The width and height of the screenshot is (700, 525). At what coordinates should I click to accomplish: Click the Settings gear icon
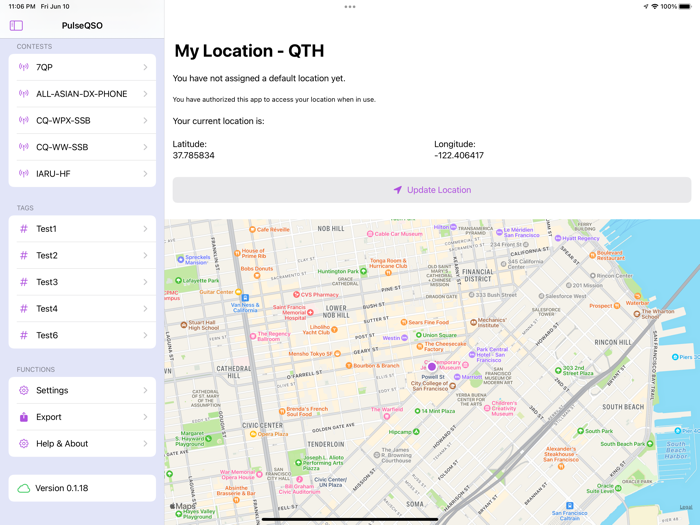[x=24, y=390]
